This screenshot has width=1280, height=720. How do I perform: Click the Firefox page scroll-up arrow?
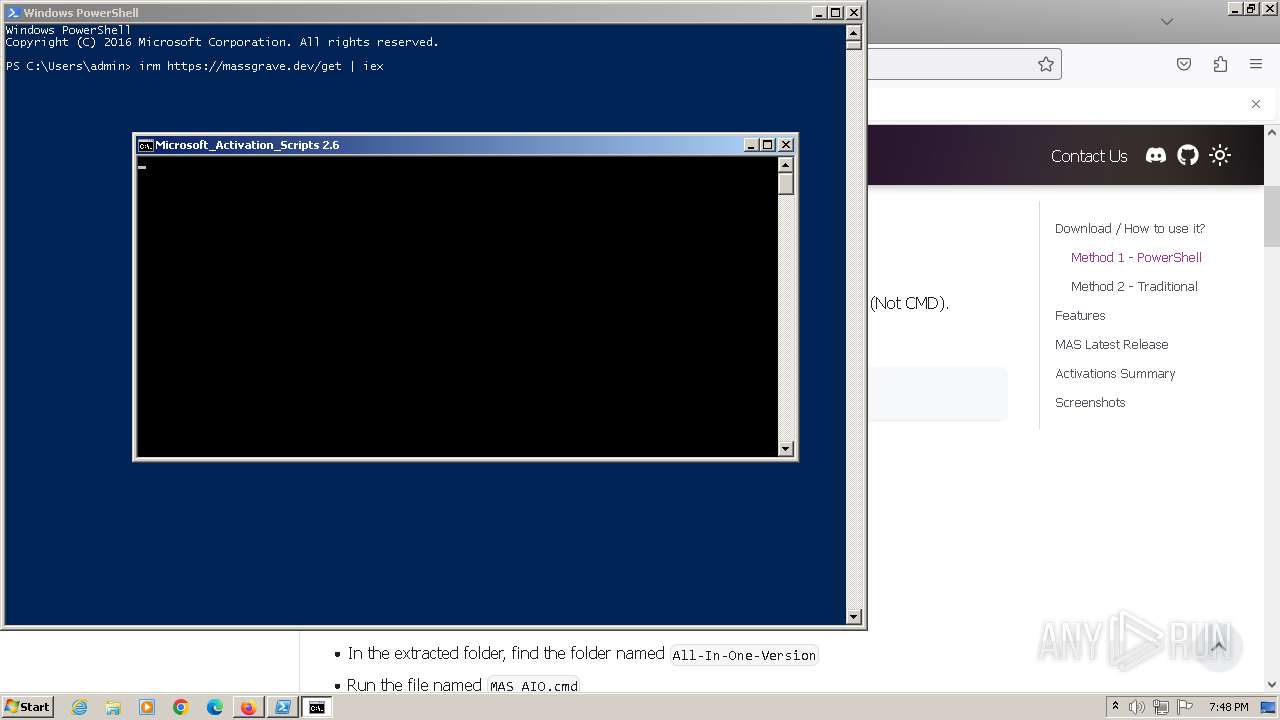1272,133
